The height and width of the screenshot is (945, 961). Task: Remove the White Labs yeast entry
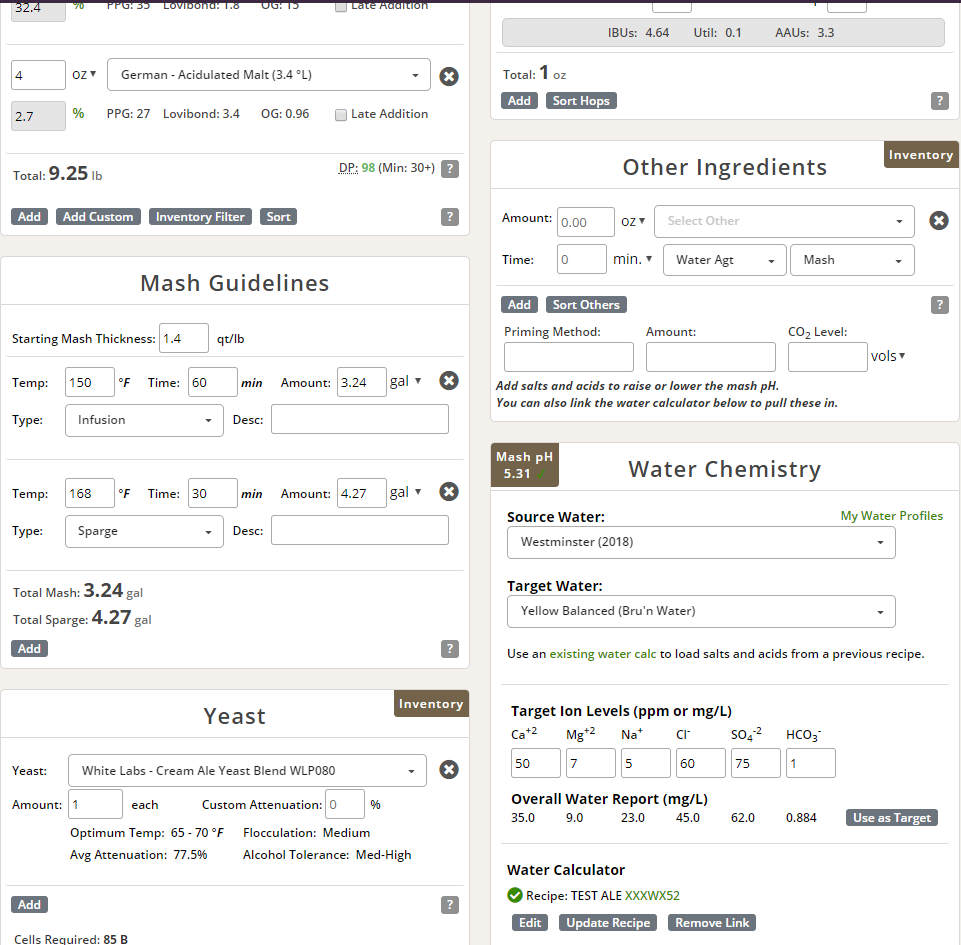coord(449,770)
